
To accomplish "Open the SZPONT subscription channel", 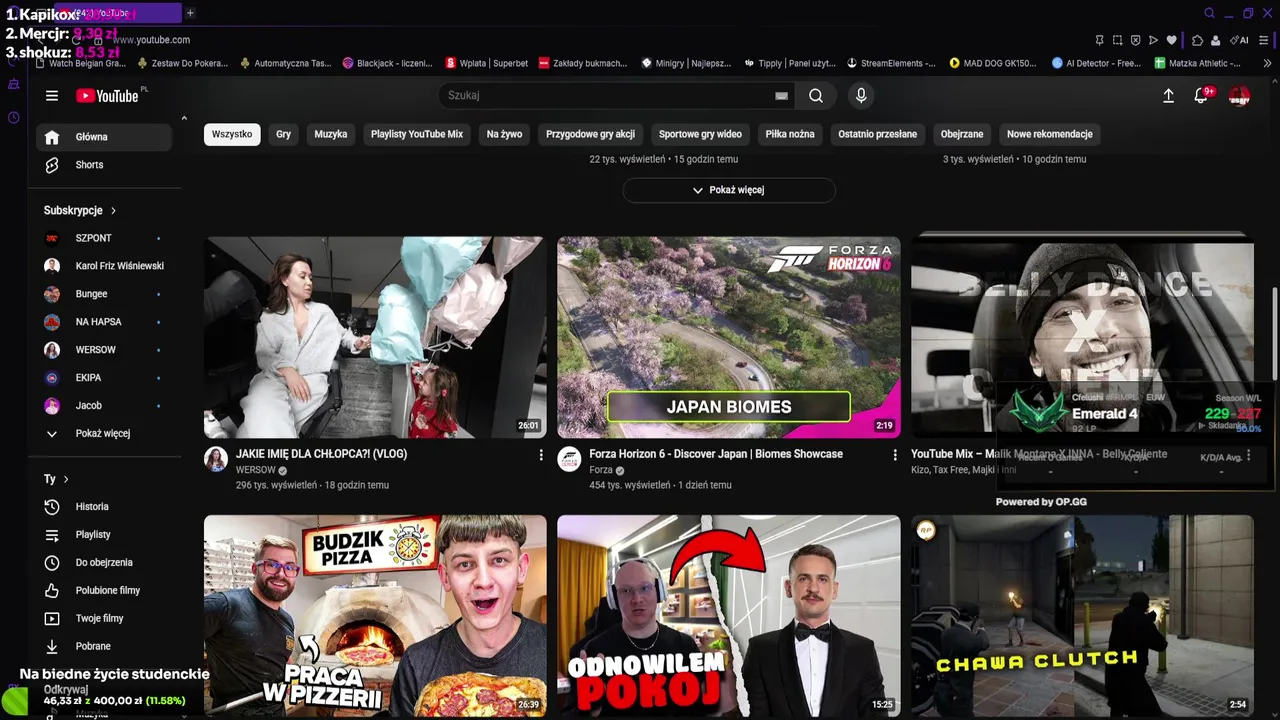I will (x=104, y=238).
